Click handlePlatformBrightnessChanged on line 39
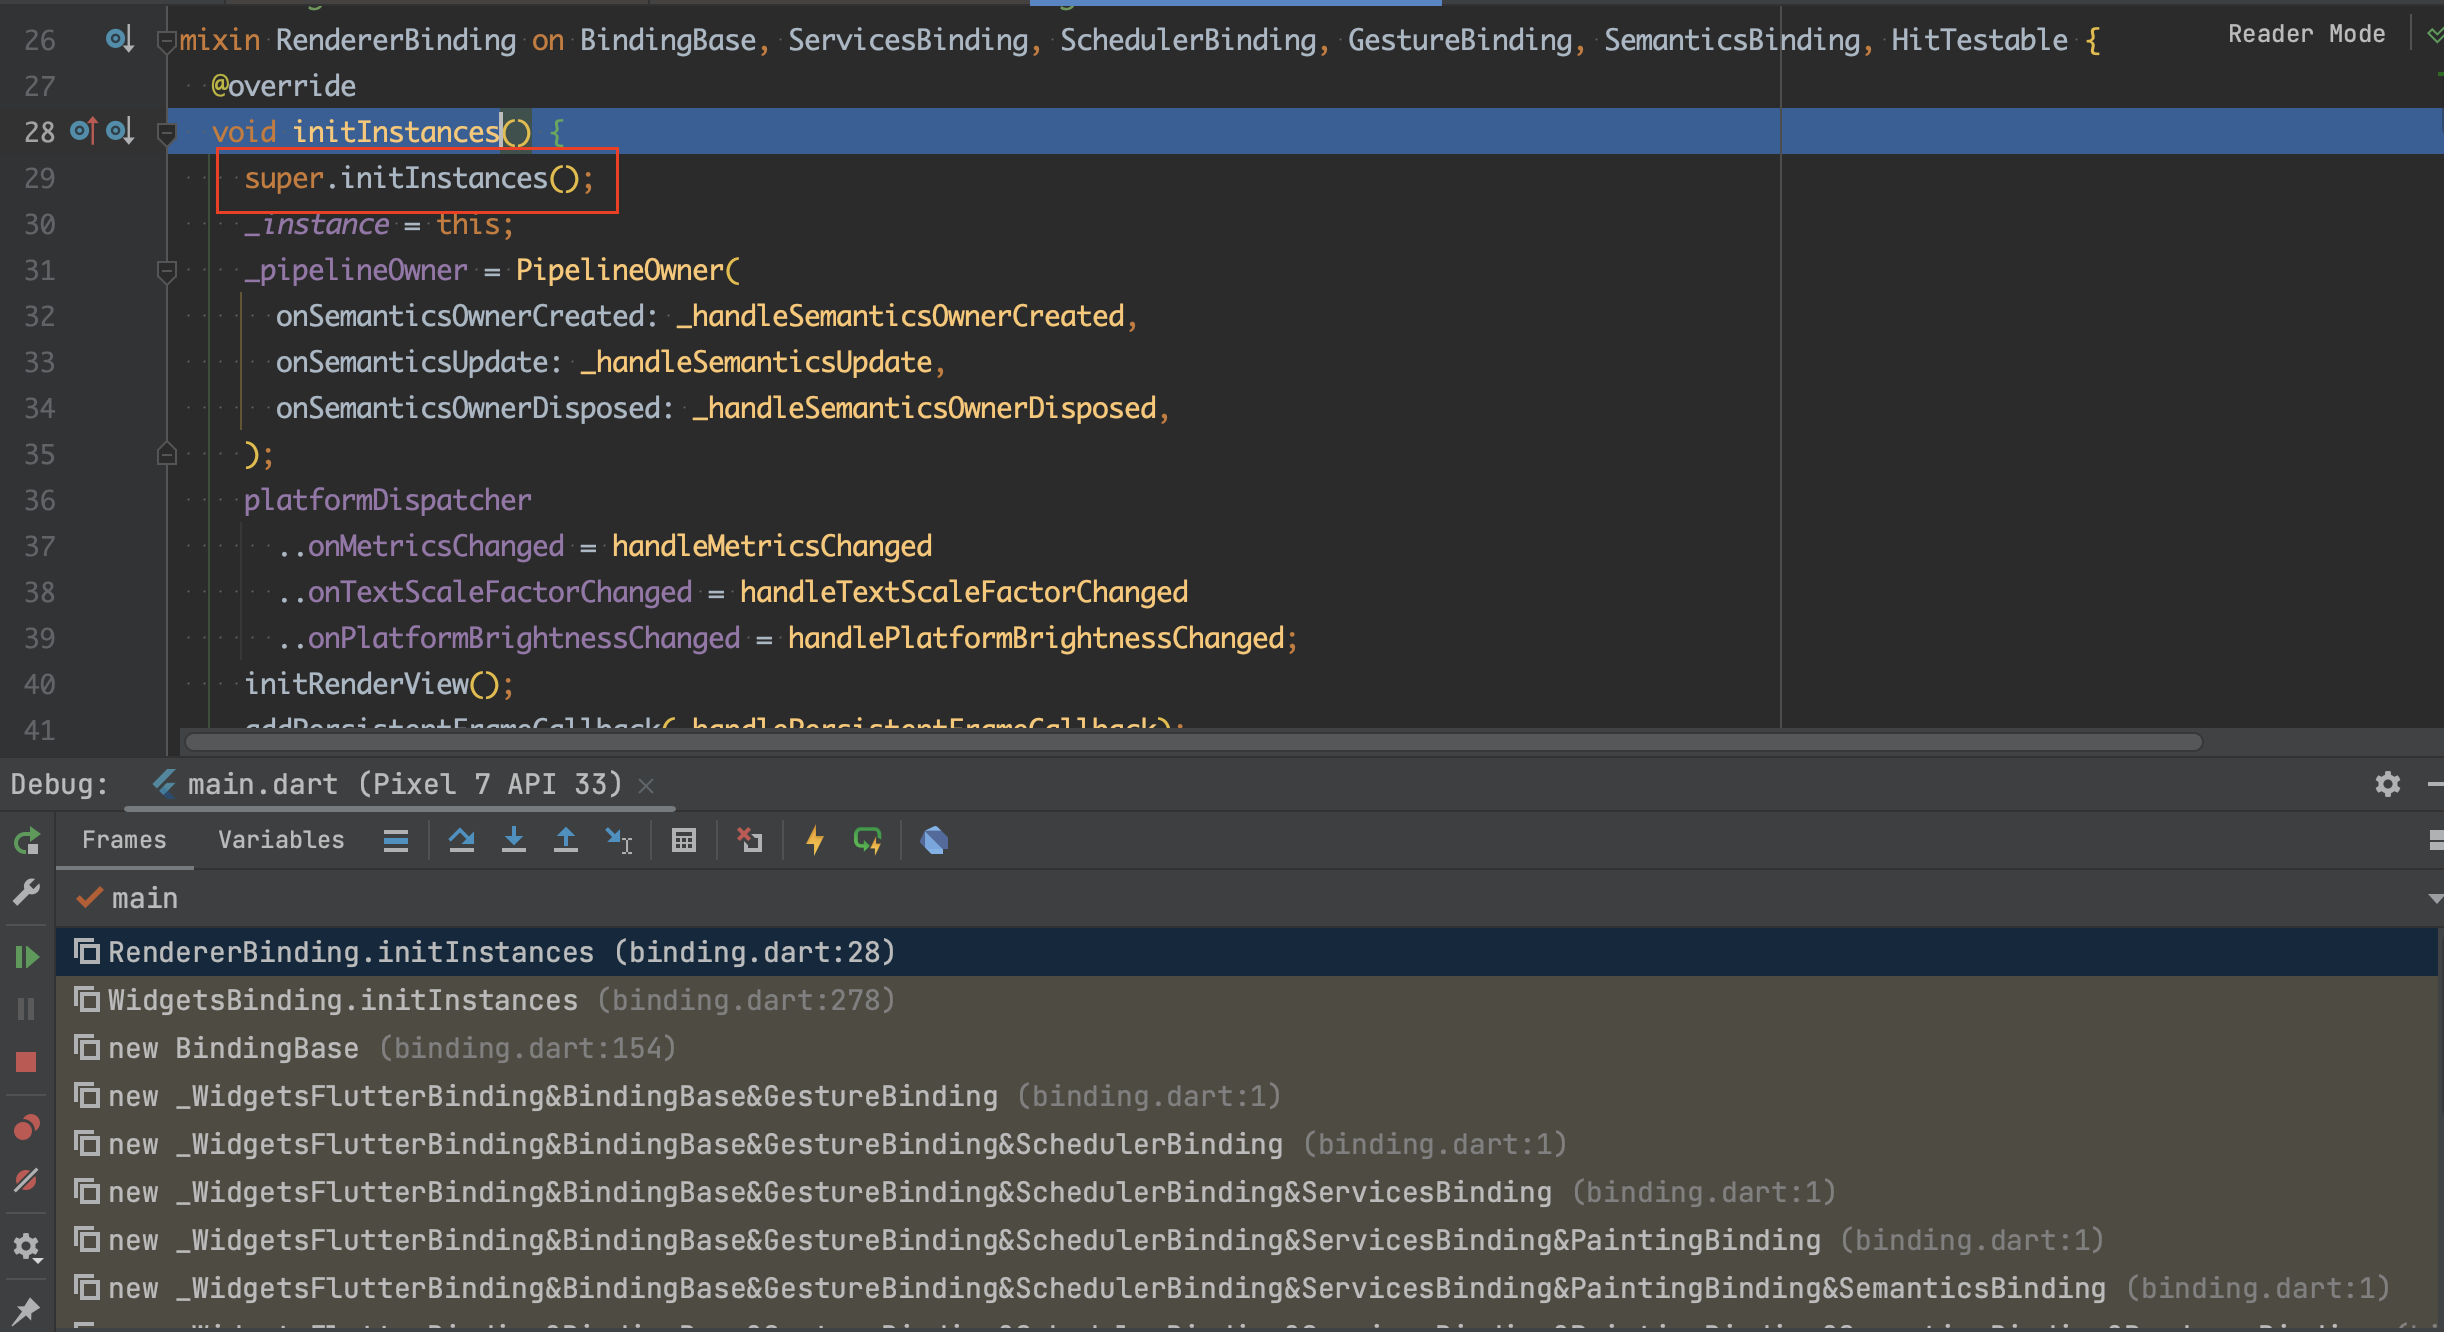The width and height of the screenshot is (2444, 1332). tap(1036, 639)
